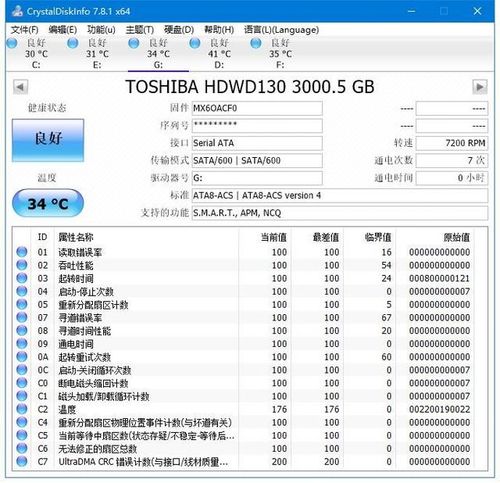
Task: Click the S.M.A.R.T., APM, NCQ features field
Action: tap(340, 213)
